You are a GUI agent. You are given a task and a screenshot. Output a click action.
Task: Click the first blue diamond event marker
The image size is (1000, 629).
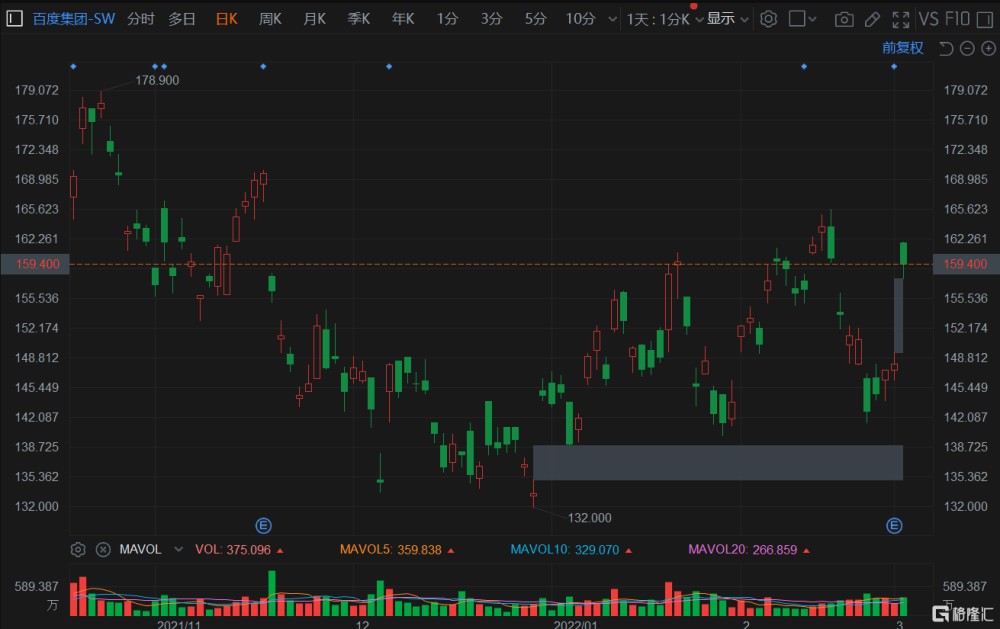73,66
